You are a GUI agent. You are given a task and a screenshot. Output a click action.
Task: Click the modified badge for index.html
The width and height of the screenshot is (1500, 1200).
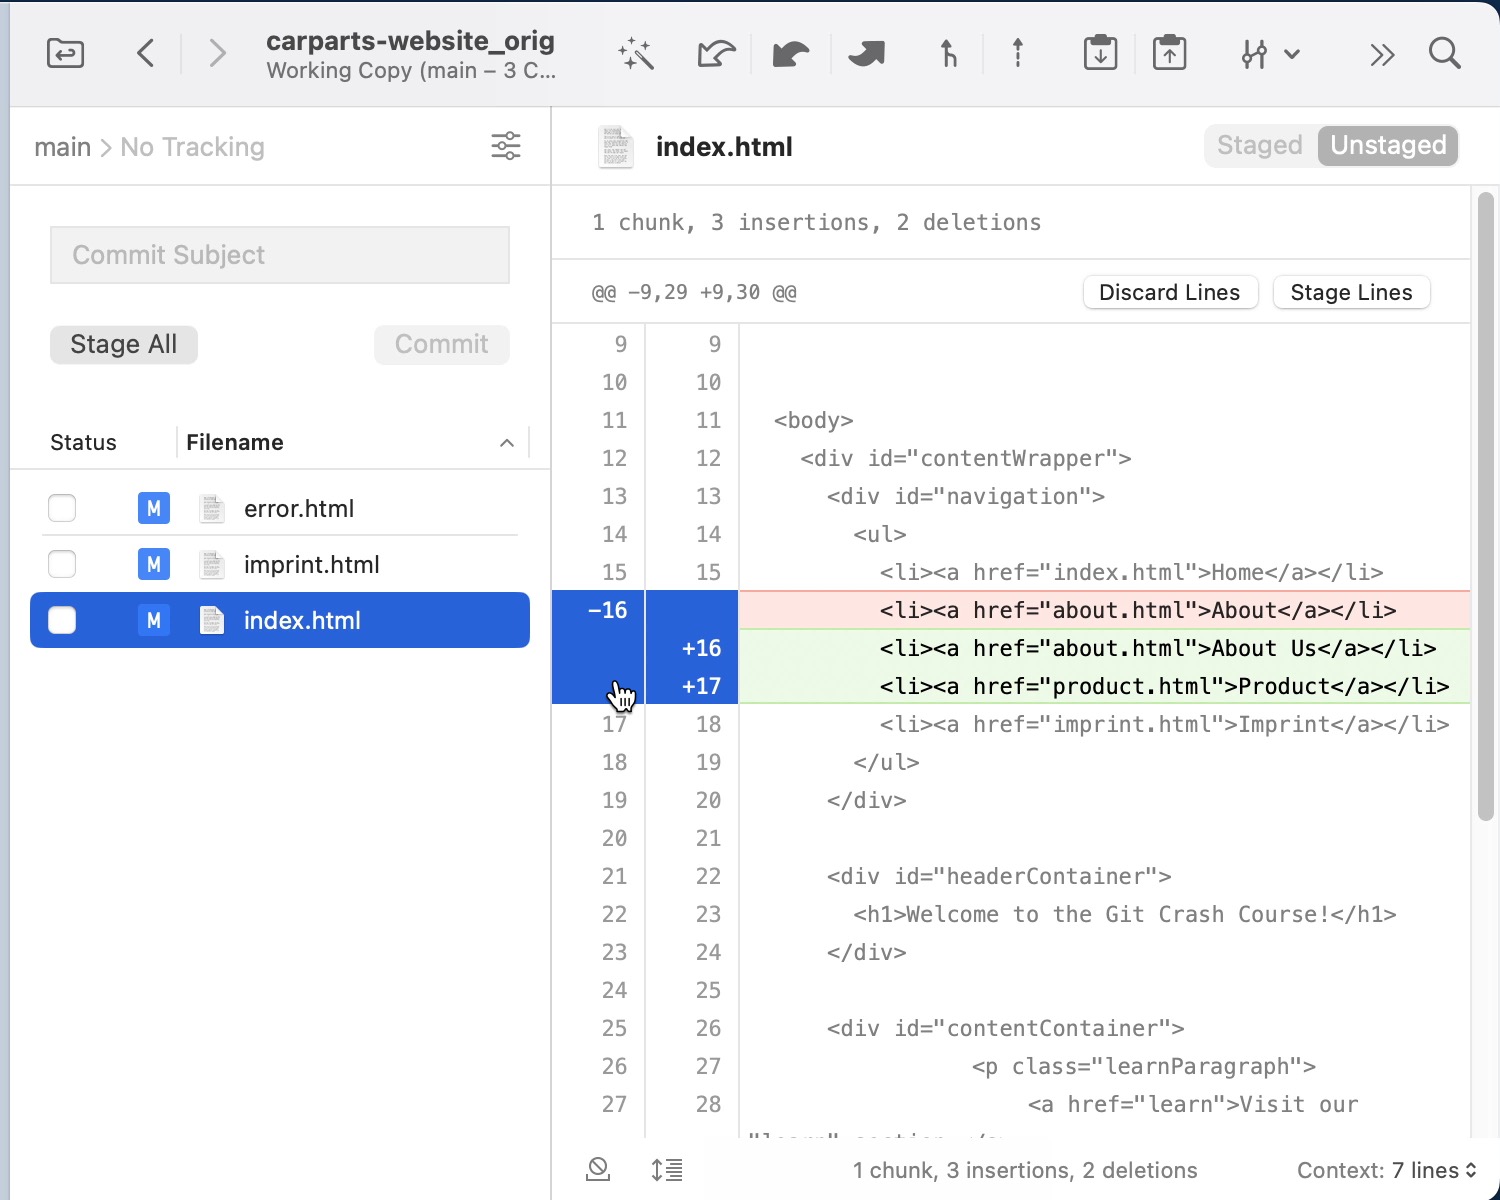[154, 620]
